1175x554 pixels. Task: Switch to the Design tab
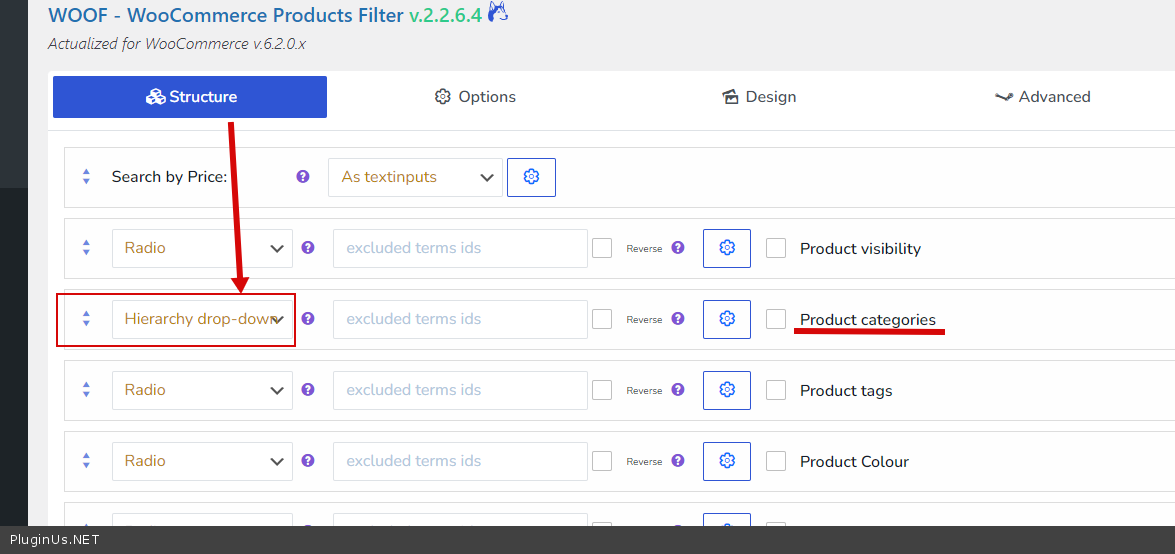(759, 97)
